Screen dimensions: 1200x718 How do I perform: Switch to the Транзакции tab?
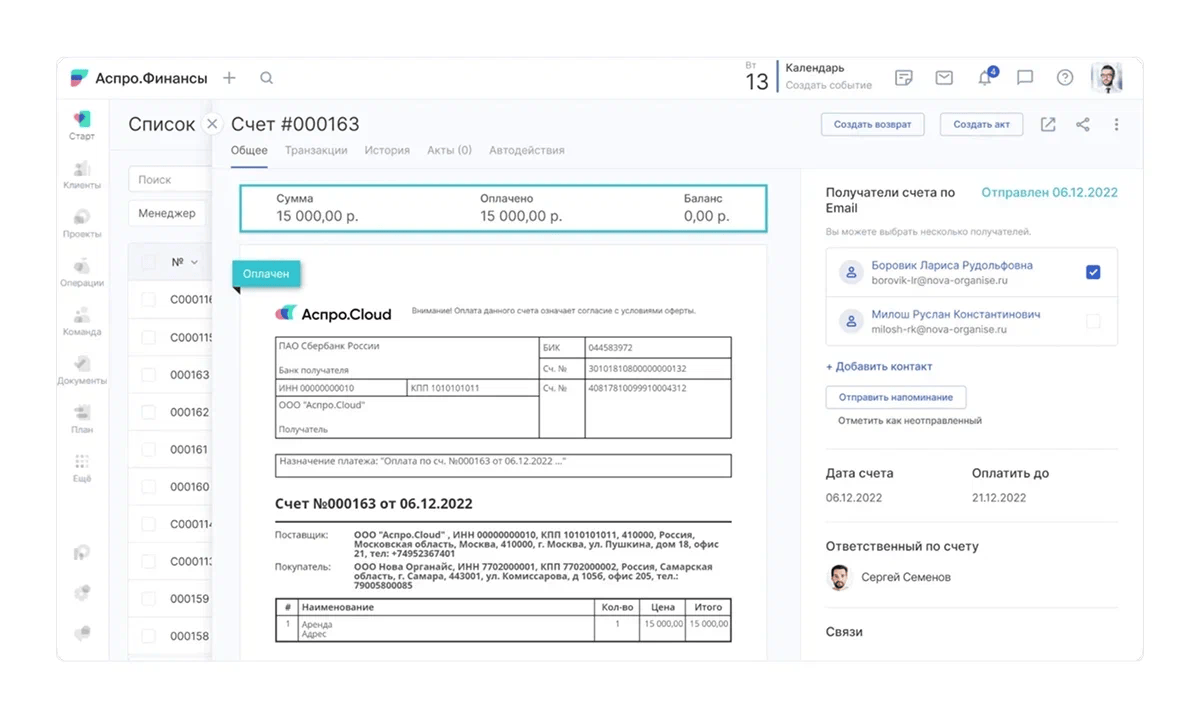coord(316,150)
